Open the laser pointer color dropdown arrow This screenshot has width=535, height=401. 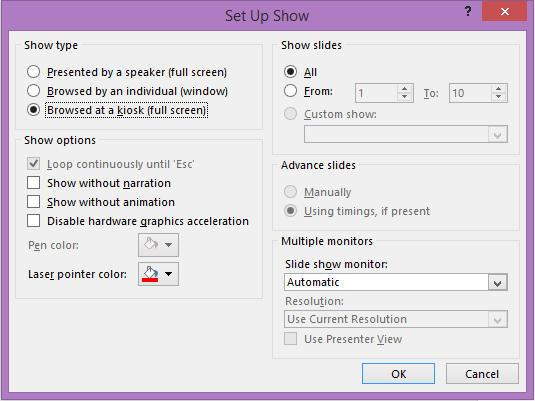pyautogui.click(x=169, y=274)
